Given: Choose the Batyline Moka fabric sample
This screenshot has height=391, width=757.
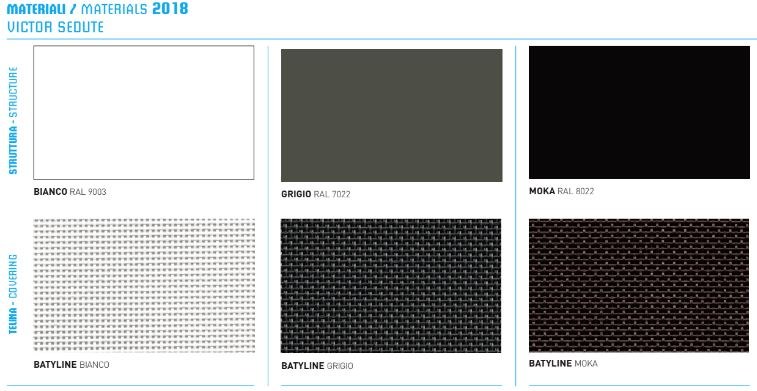Looking at the screenshot, I should coord(639,285).
